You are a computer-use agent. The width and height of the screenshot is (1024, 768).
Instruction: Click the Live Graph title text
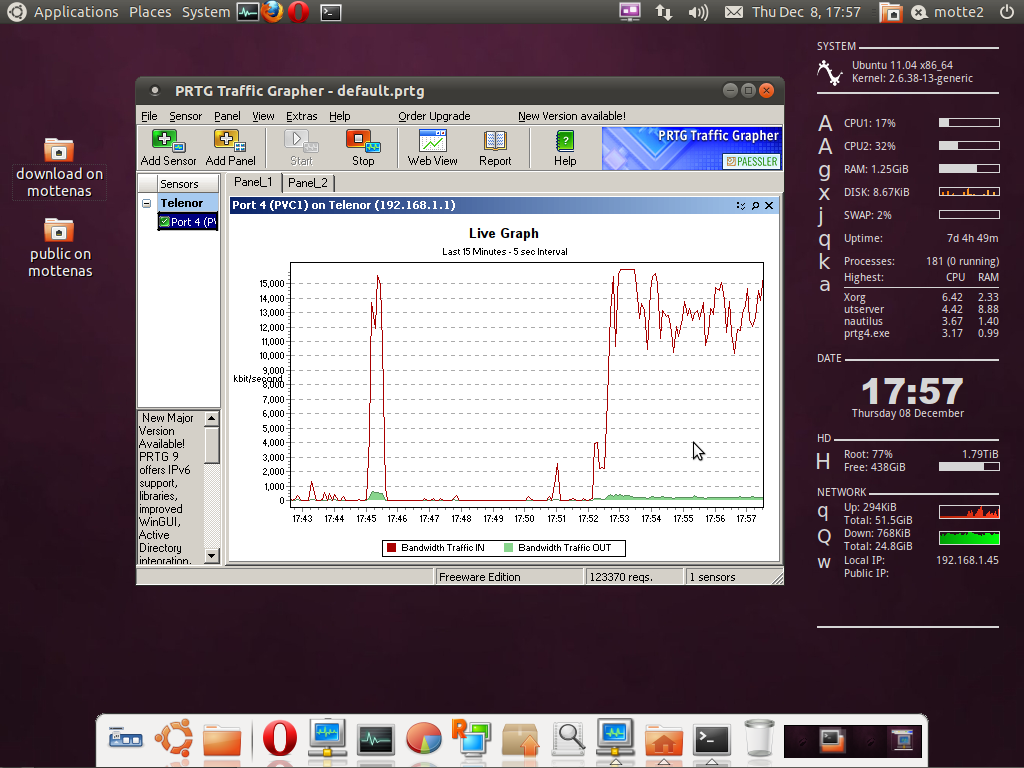point(504,233)
